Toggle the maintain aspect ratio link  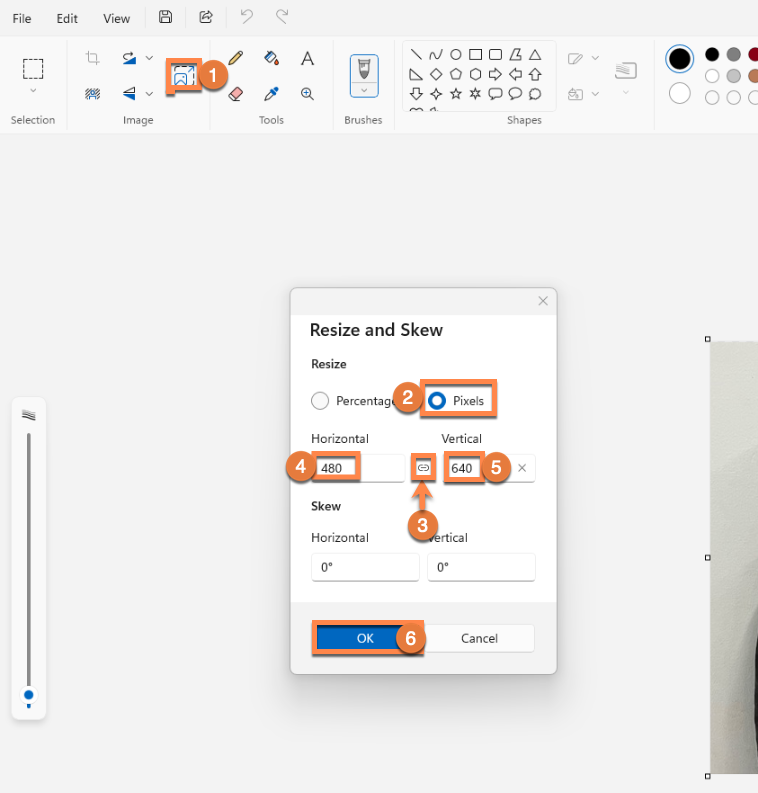click(423, 468)
